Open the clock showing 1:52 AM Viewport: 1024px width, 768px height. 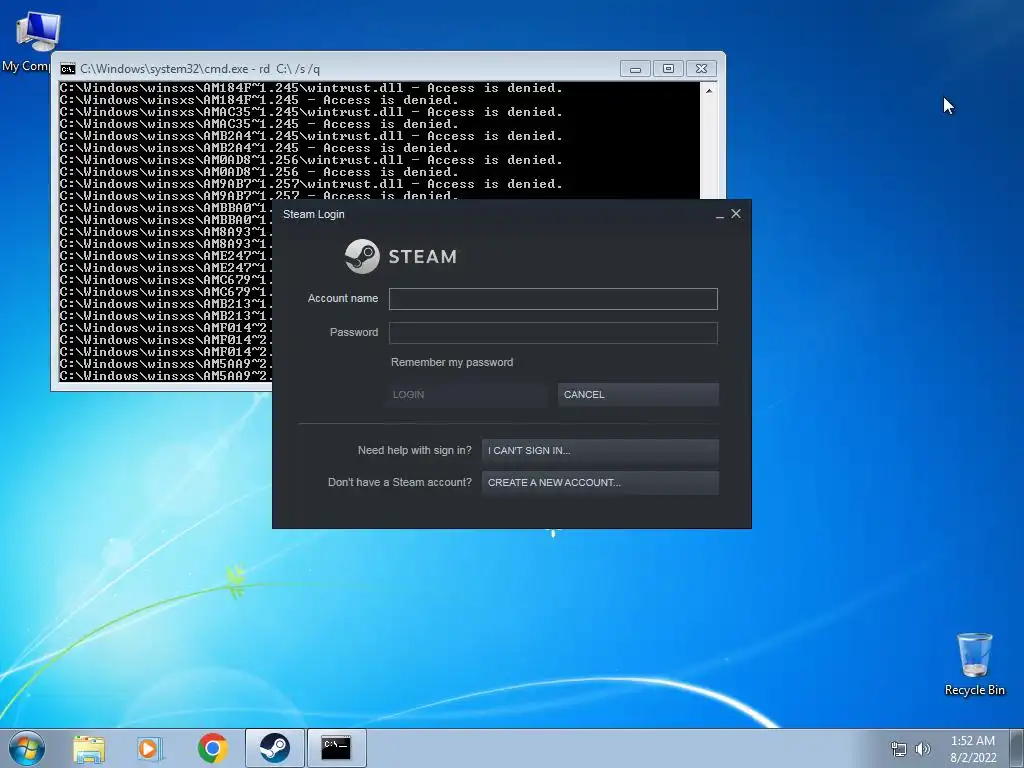tap(973, 749)
